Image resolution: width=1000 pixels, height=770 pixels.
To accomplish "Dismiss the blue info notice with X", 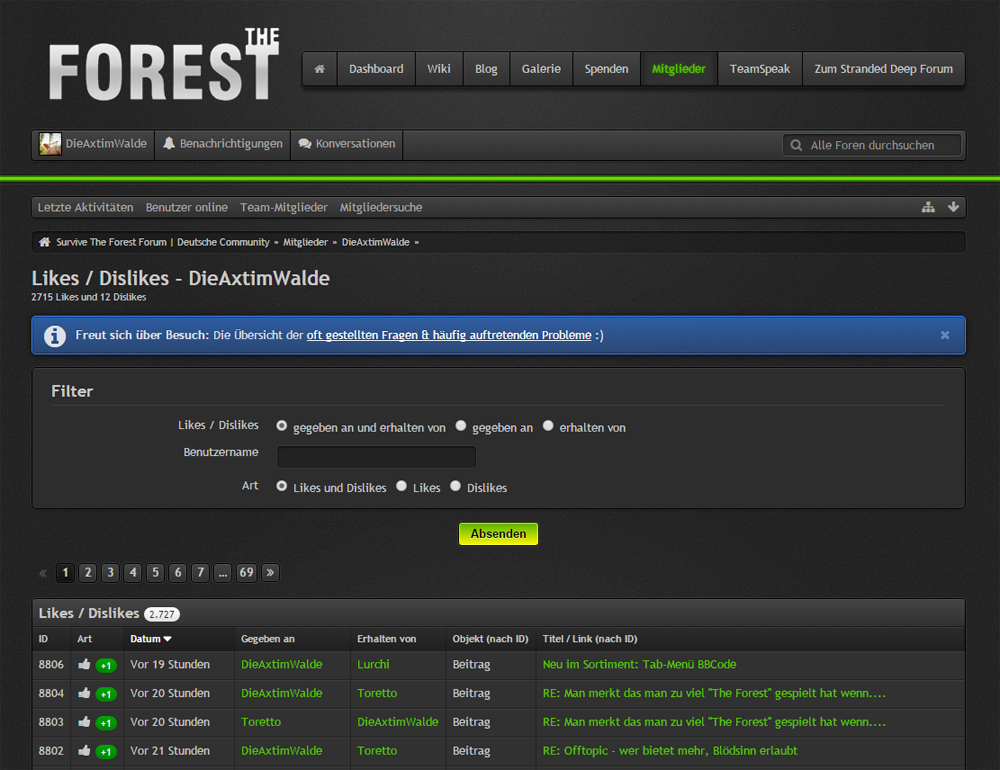I will point(945,335).
